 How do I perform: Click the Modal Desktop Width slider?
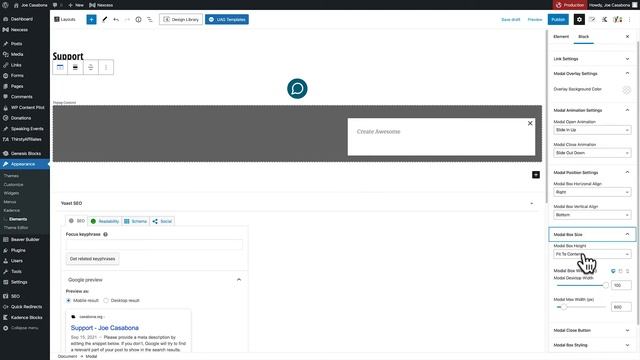(582, 285)
